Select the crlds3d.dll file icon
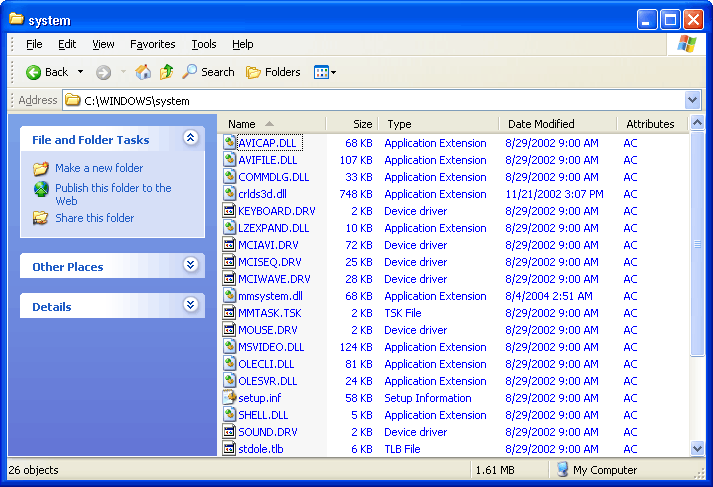This screenshot has height=487, width=713. click(x=230, y=193)
